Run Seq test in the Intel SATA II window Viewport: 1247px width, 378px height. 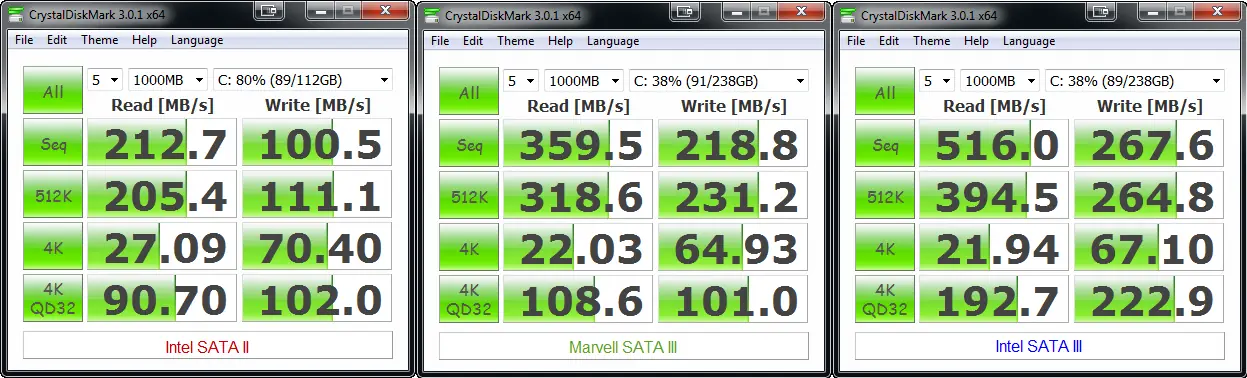pyautogui.click(x=53, y=143)
